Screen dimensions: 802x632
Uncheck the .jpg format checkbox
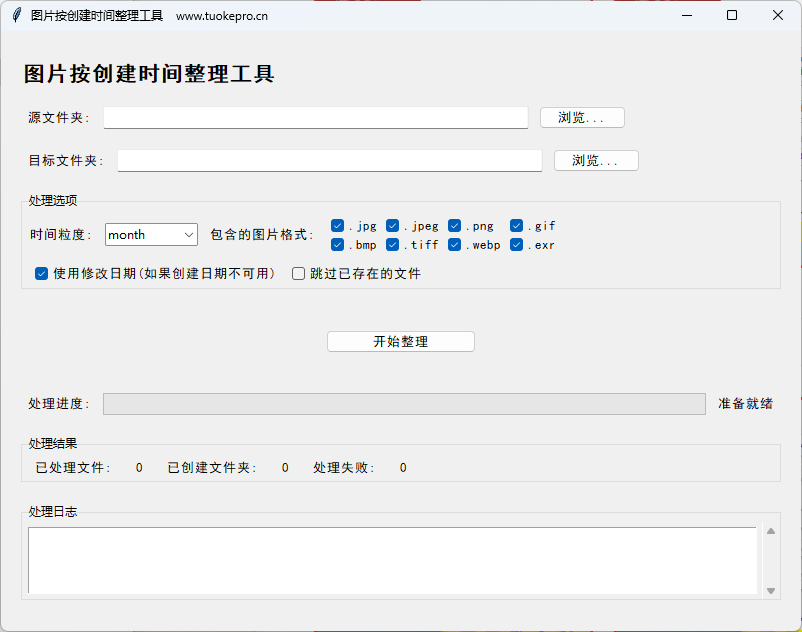338,225
